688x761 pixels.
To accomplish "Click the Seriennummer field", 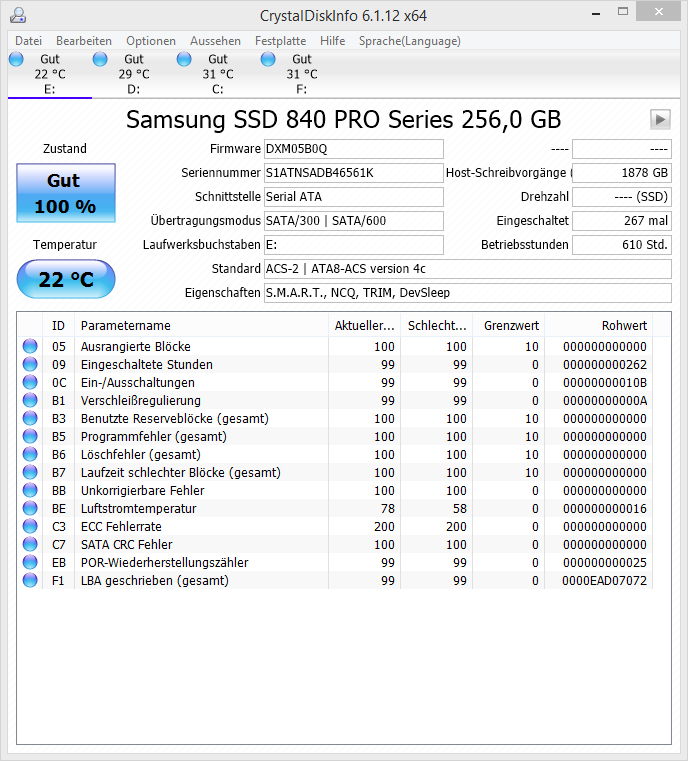I will tap(354, 173).
